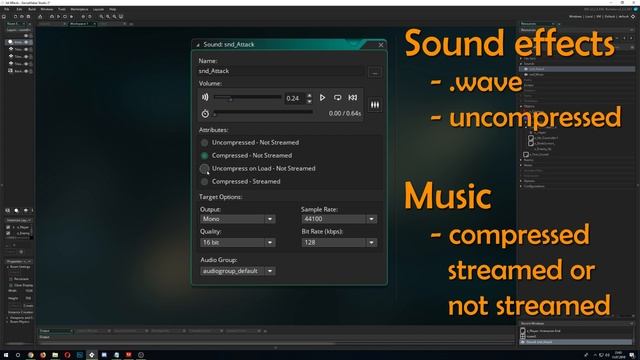Adjust the volume slider
Screen dimensions: 640x360
[x=247, y=98]
